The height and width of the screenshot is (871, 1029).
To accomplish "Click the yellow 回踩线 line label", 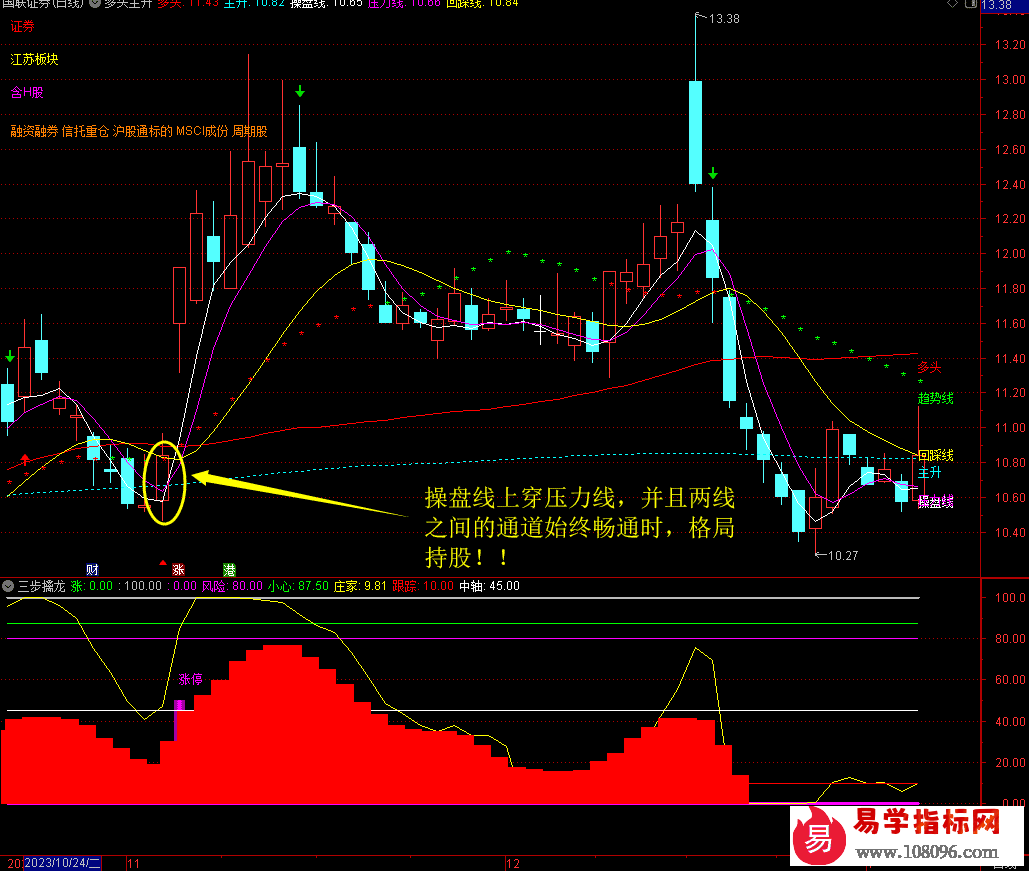I will (x=935, y=455).
